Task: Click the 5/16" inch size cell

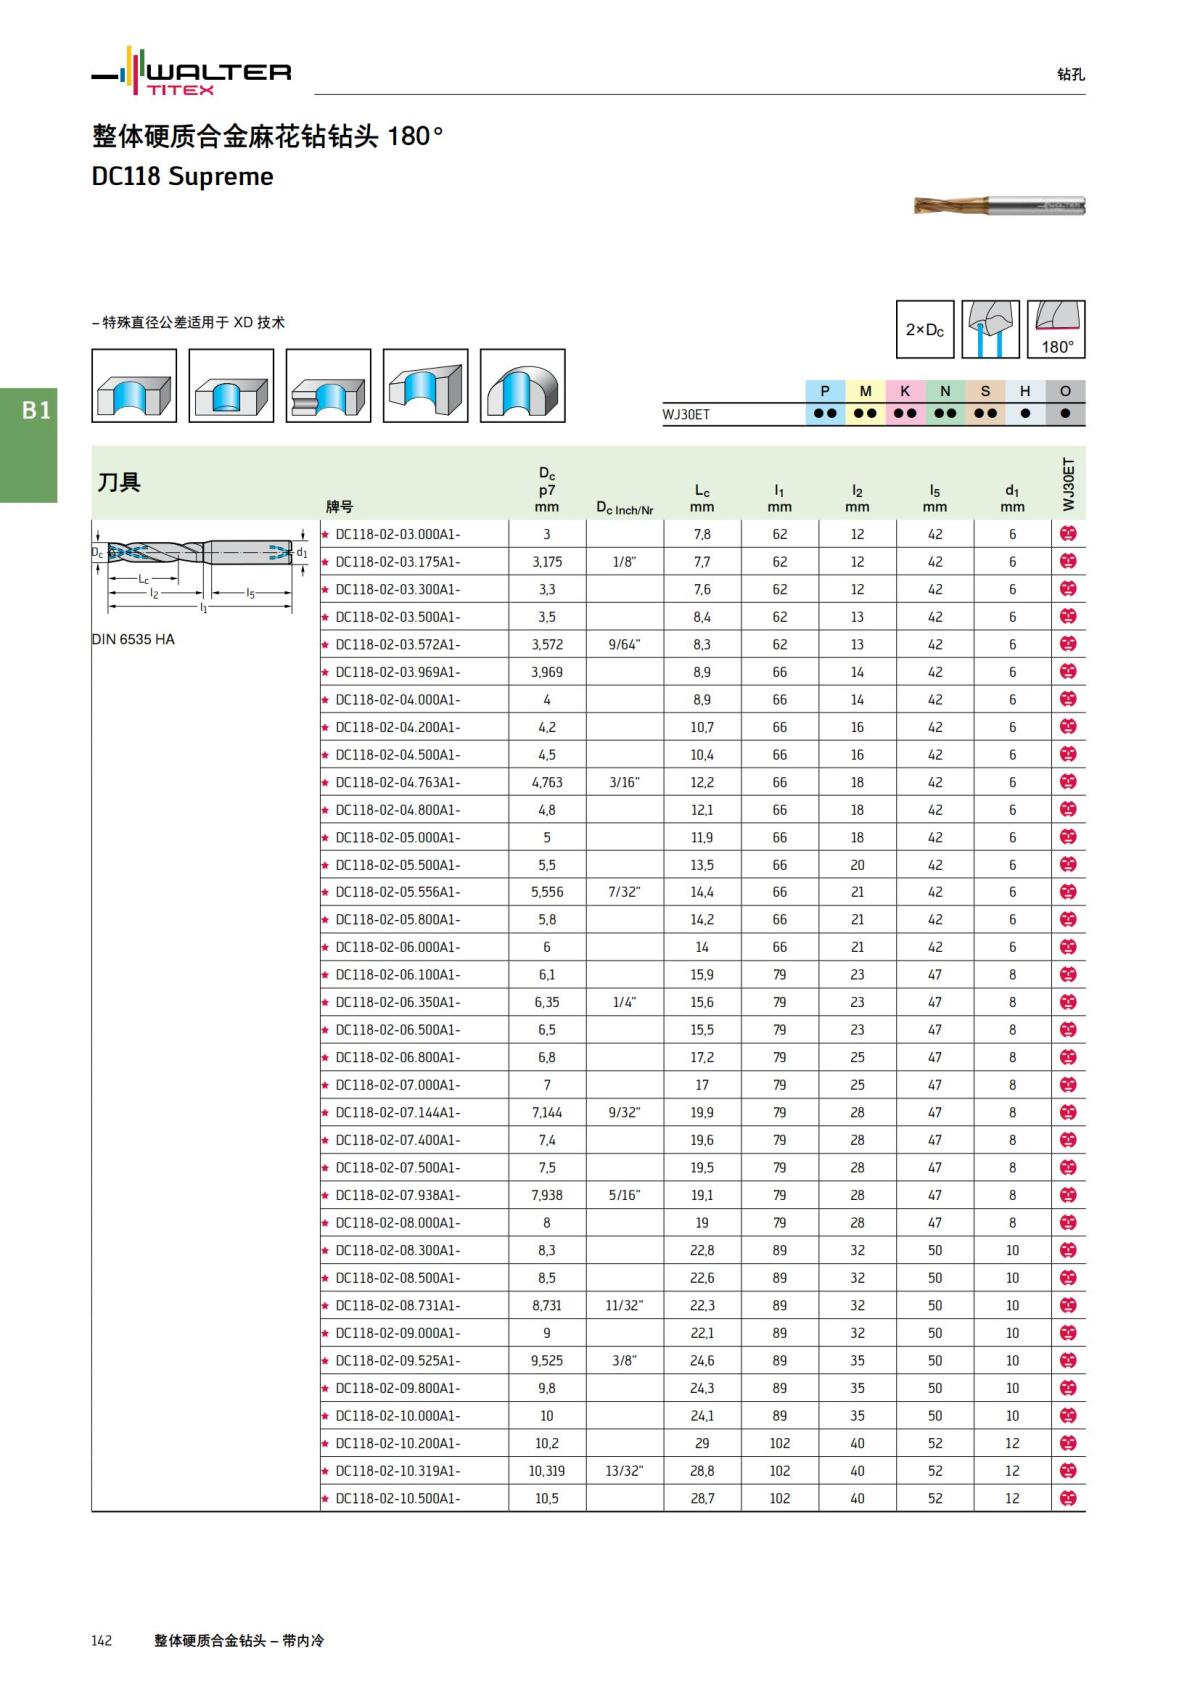Action: 624,1195
